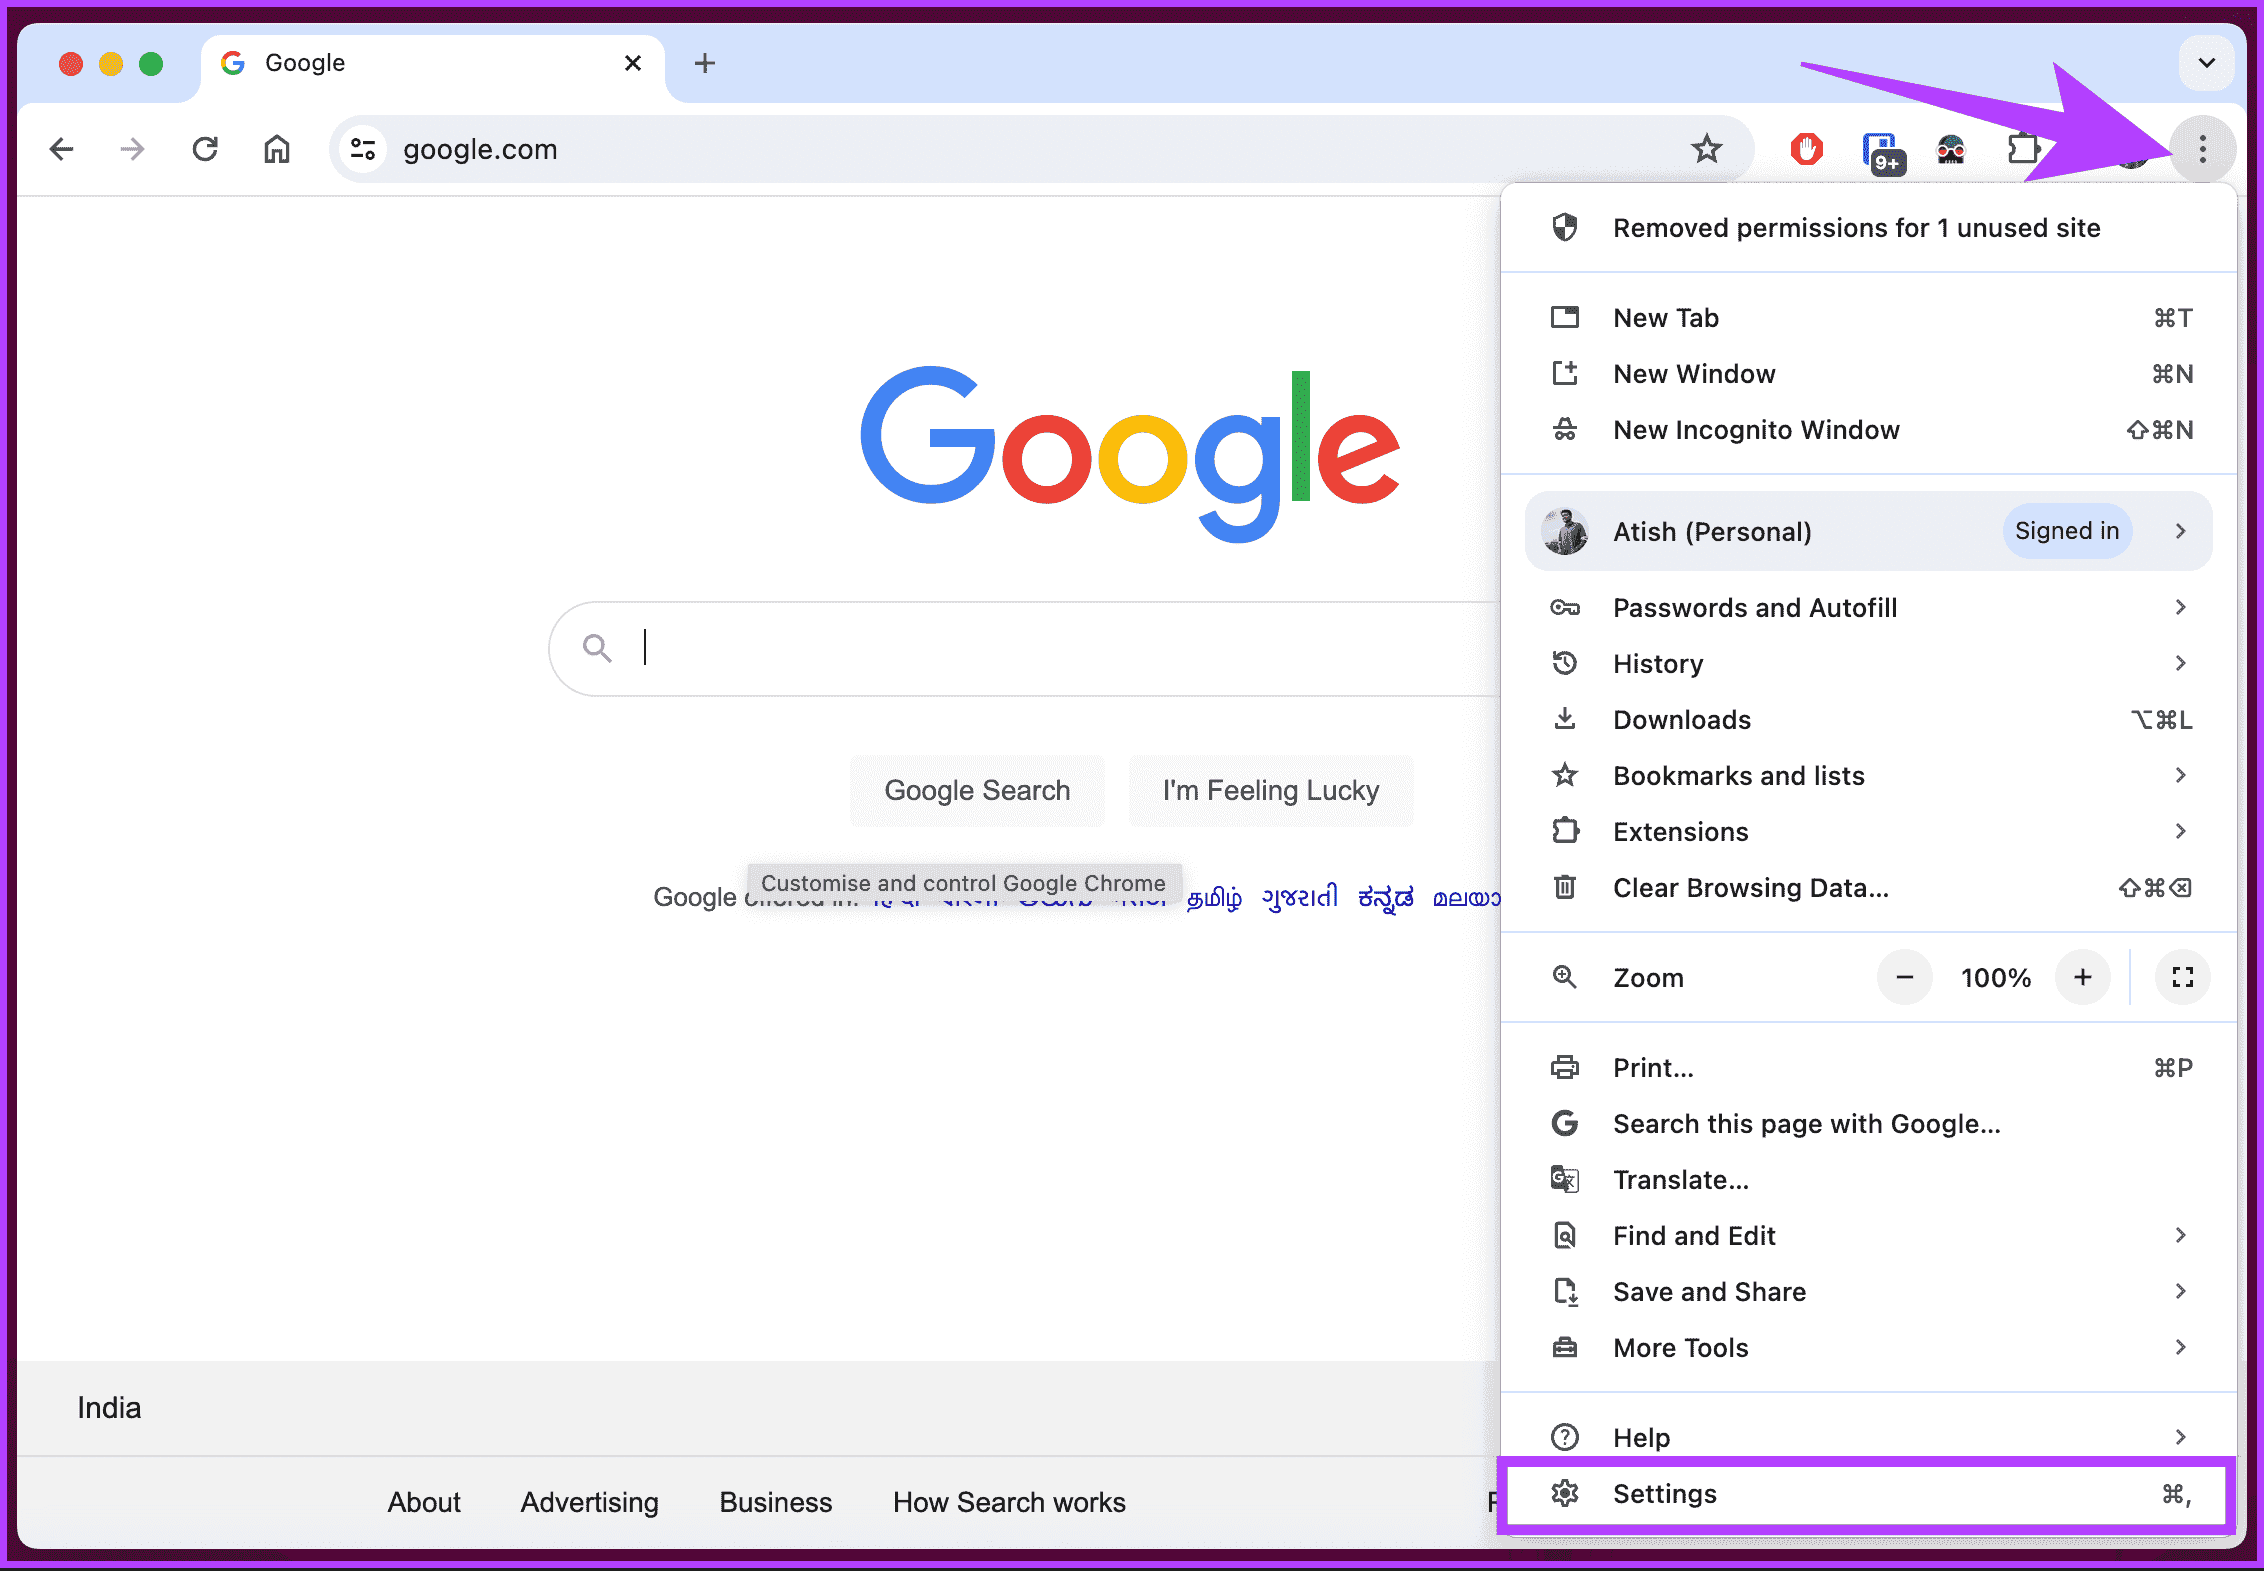Click the Gujarati language link
This screenshot has height=1571, width=2264.
[1299, 897]
